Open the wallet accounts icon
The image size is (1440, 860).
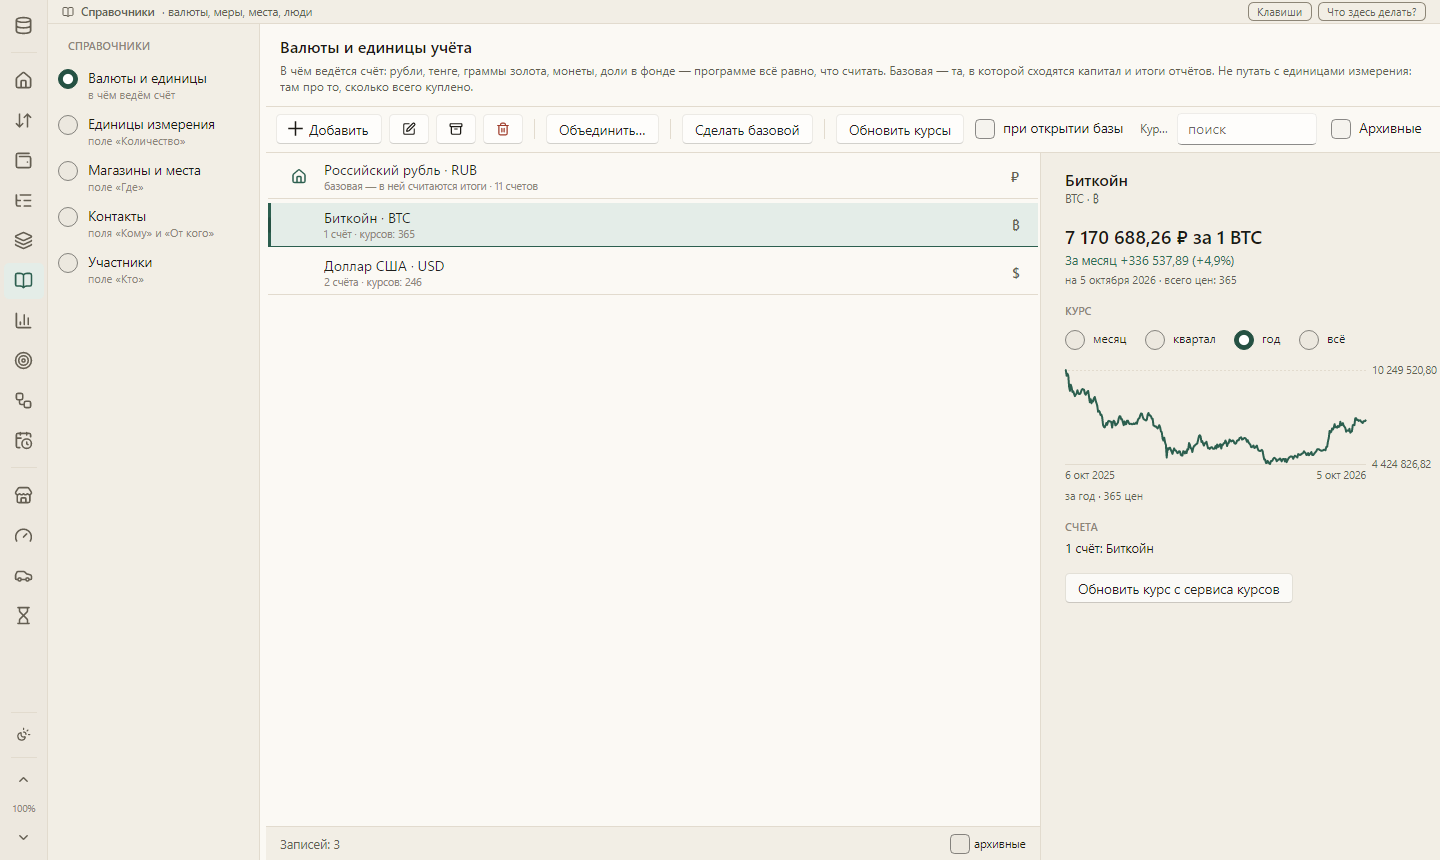pyautogui.click(x=24, y=160)
